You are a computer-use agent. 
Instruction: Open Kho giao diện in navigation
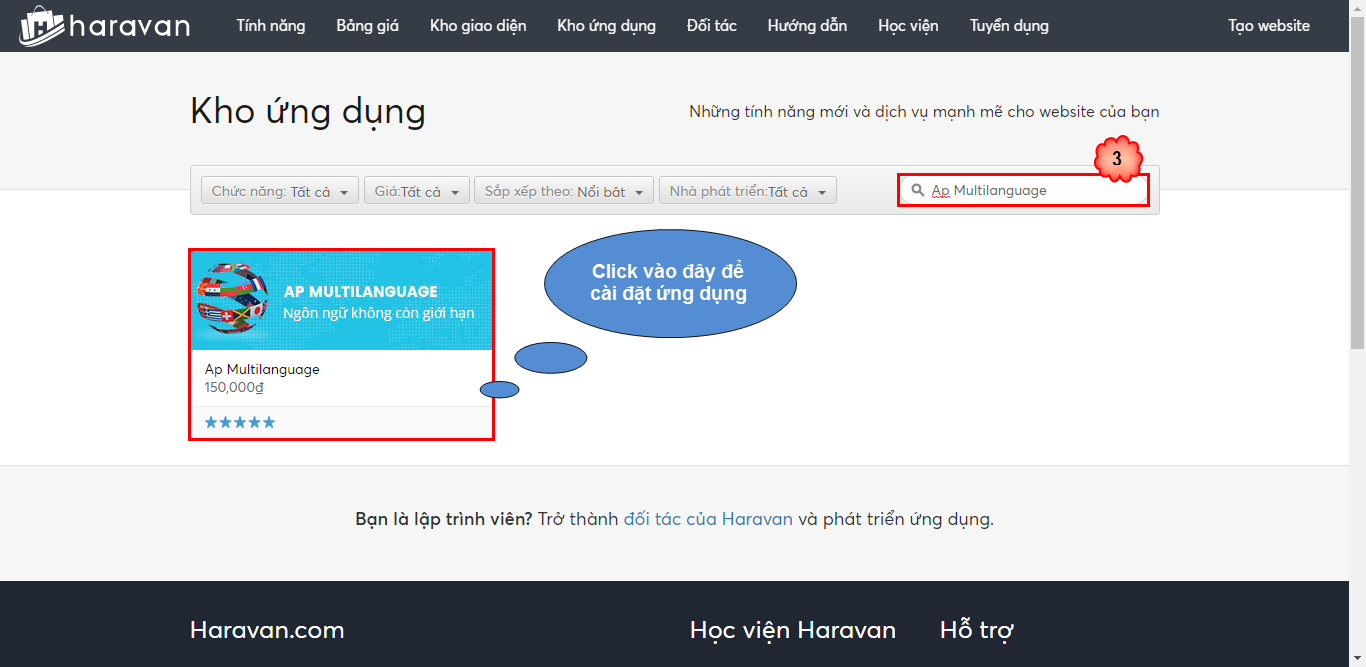(478, 26)
